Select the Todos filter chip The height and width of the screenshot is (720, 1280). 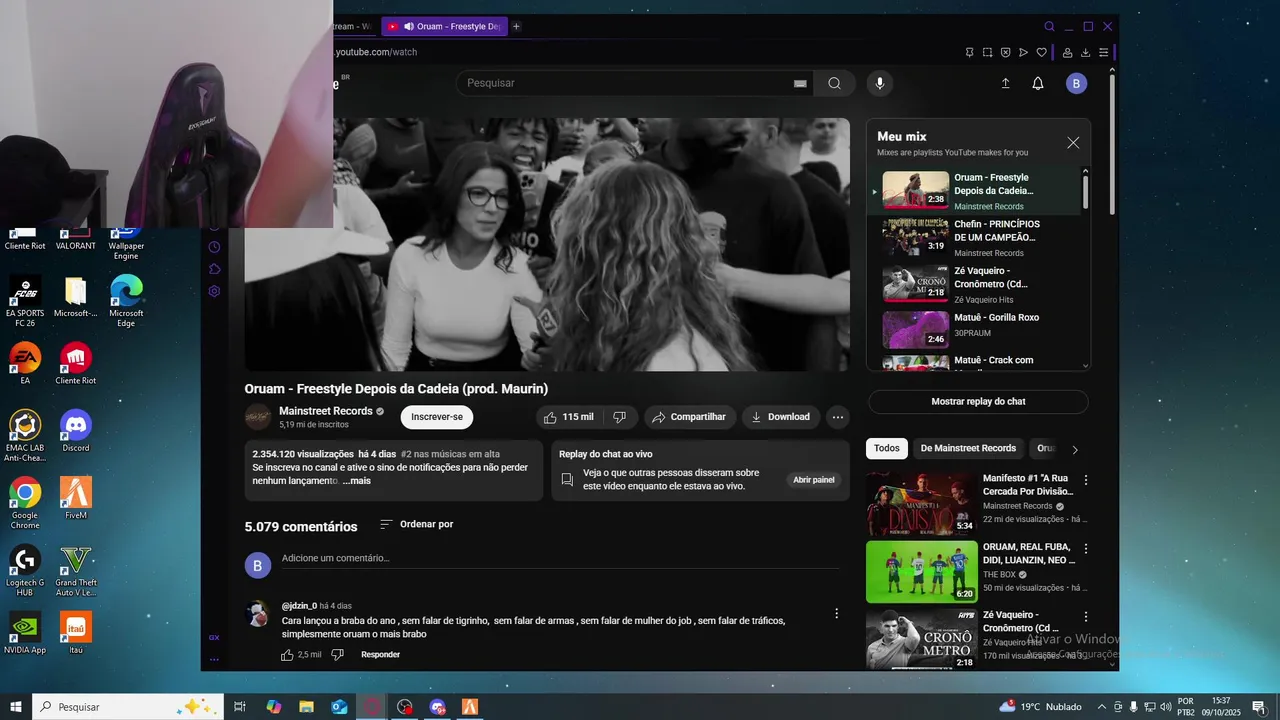[x=887, y=449]
